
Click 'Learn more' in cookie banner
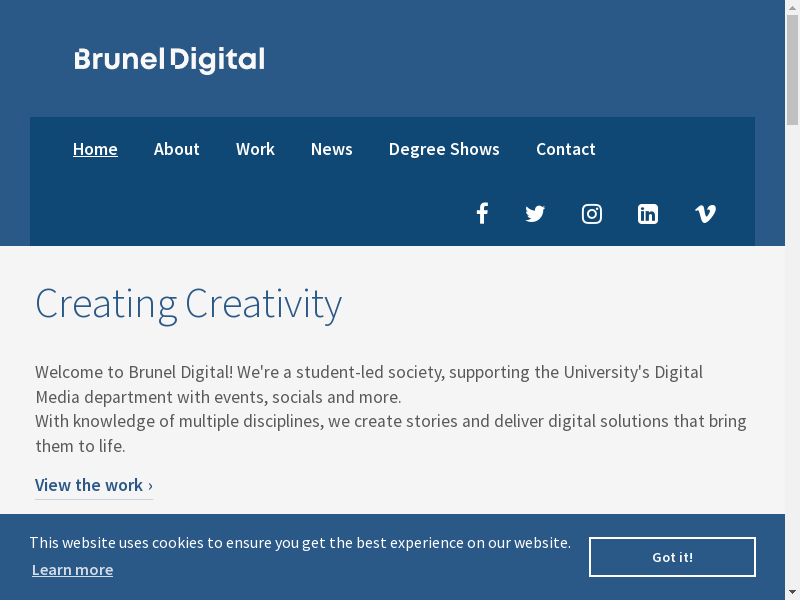[72, 569]
